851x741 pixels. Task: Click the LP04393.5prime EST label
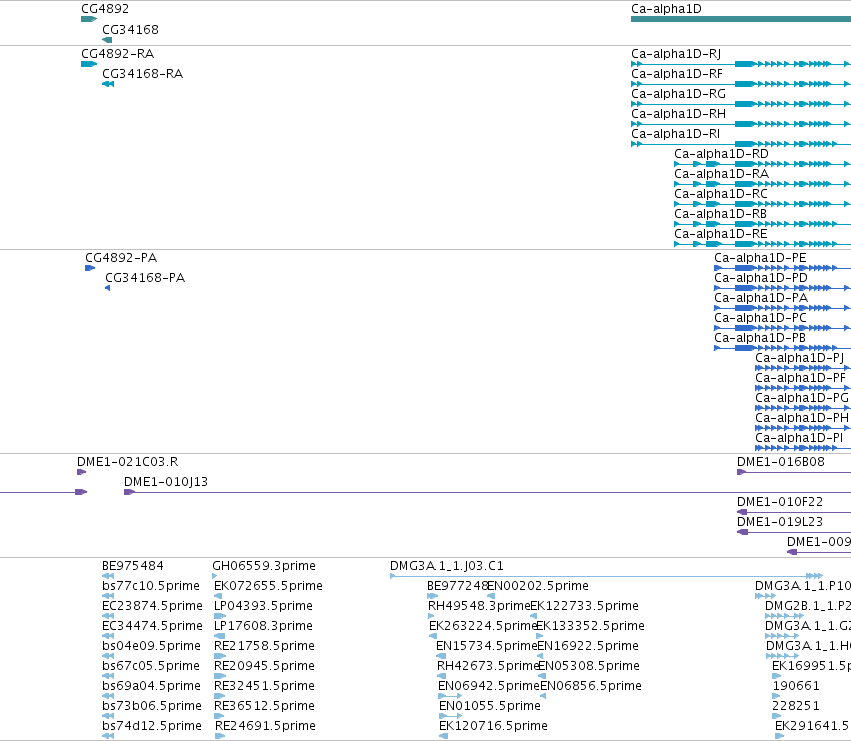click(x=263, y=606)
